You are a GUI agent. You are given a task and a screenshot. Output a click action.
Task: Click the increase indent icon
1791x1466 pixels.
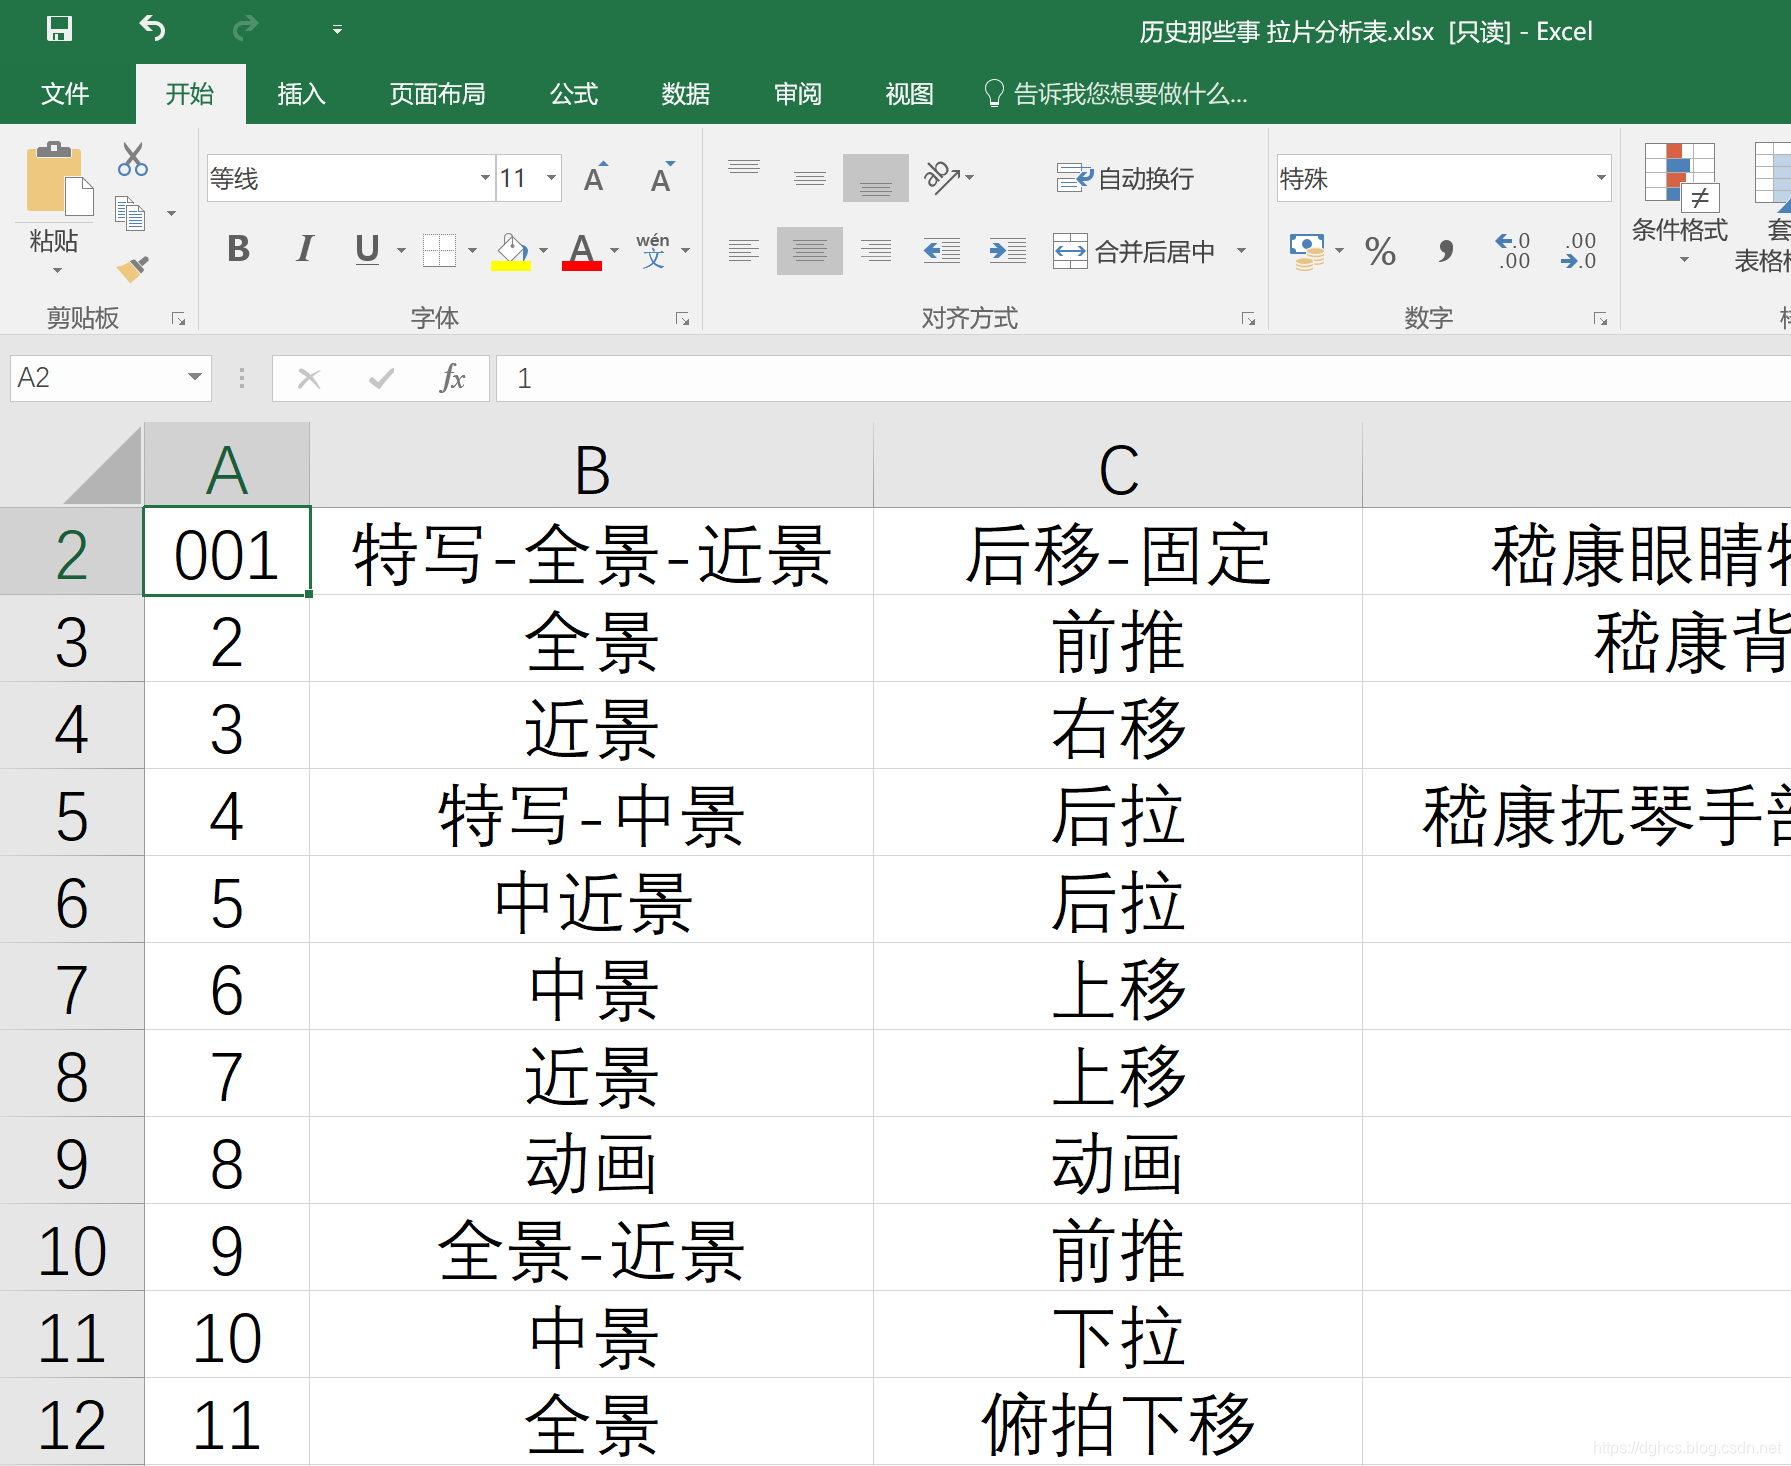(x=1007, y=250)
